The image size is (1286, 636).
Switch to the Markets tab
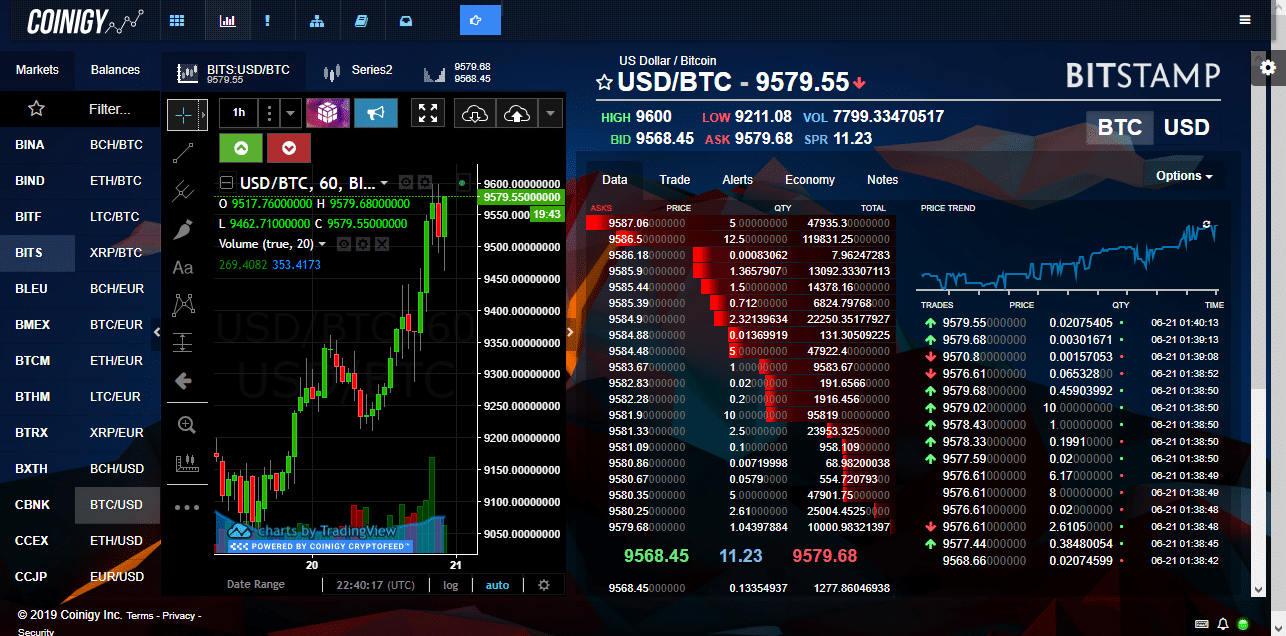coord(37,70)
